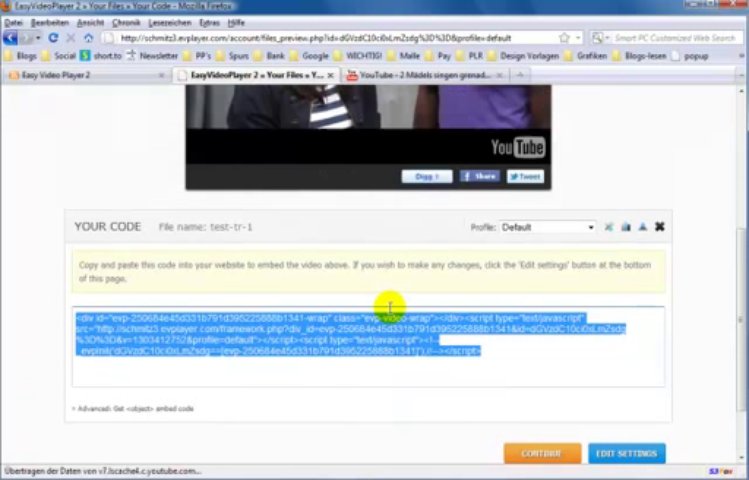This screenshot has height=480, width=749.
Task: Click the YouTube logo on the video player
Action: click(517, 148)
